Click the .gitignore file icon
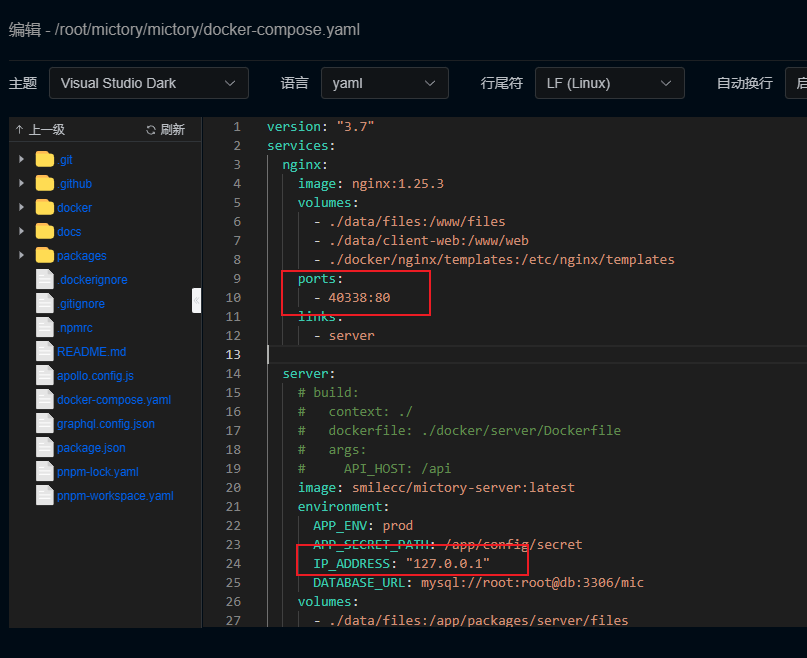The width and height of the screenshot is (807, 658). tap(45, 304)
